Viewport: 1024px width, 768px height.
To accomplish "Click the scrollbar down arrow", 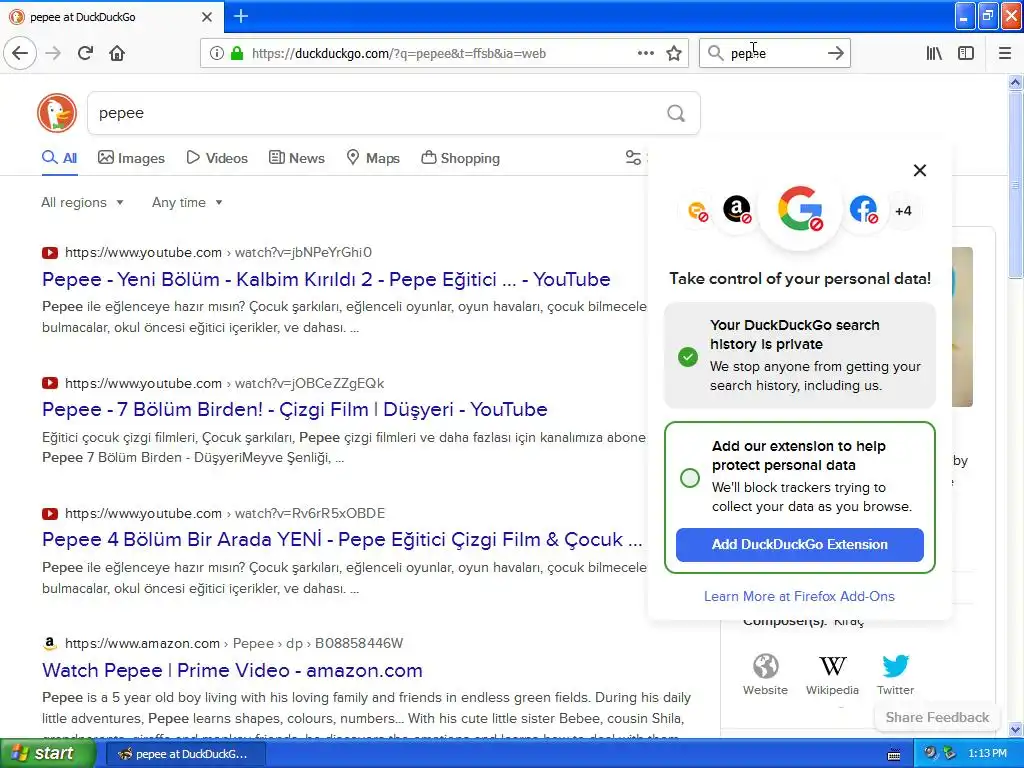I will (1016, 729).
